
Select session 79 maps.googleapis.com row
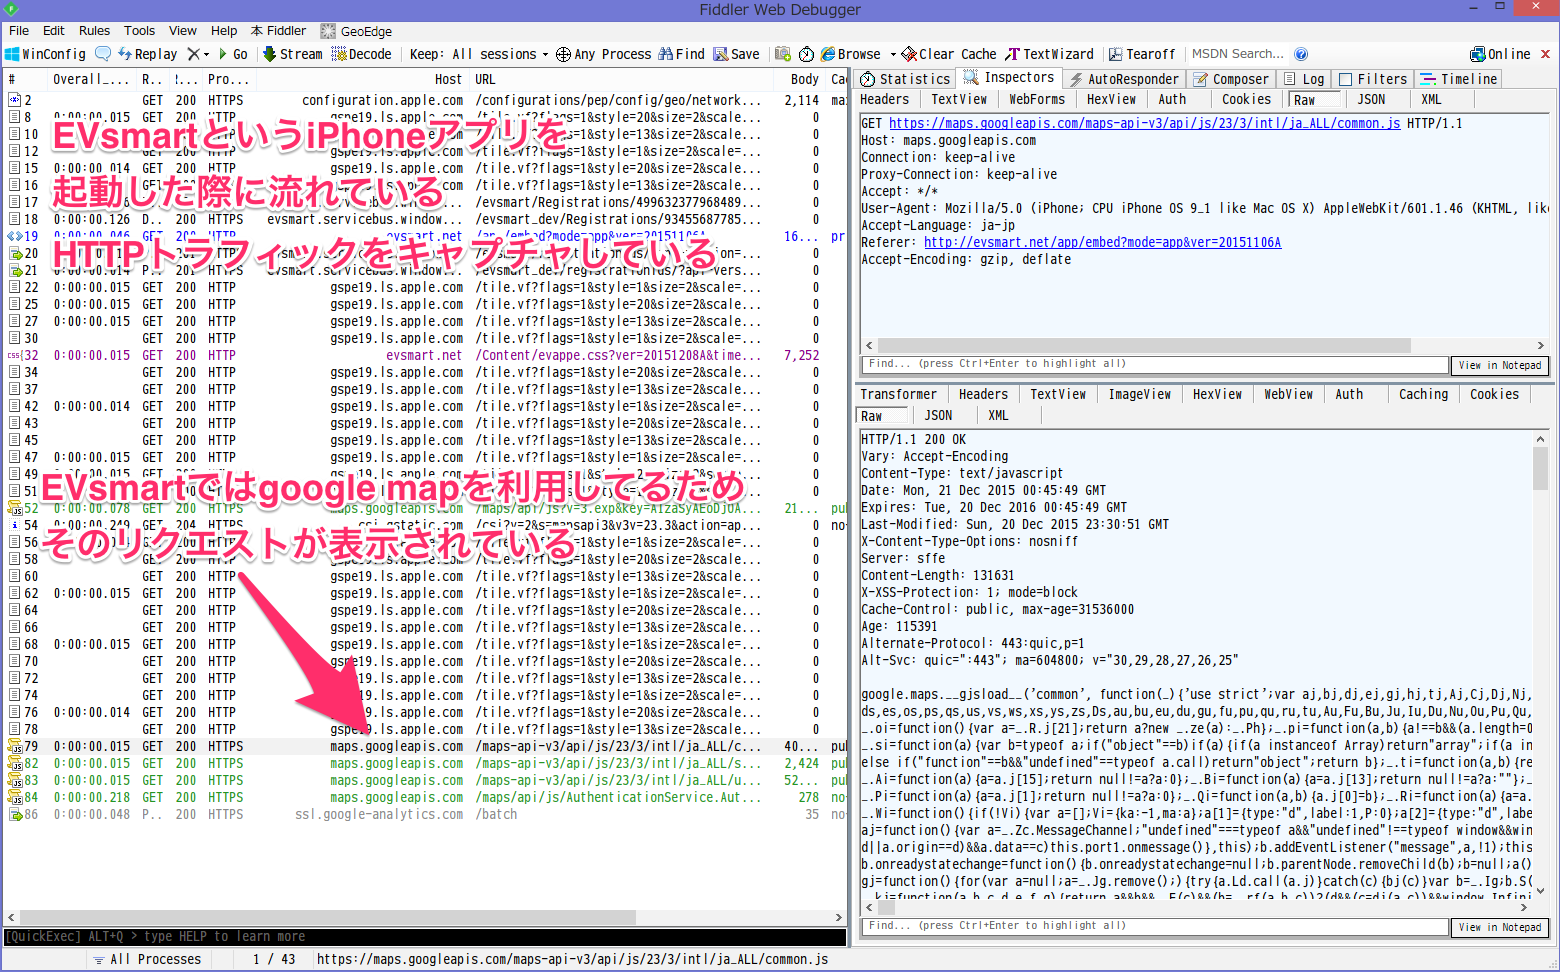point(425,746)
